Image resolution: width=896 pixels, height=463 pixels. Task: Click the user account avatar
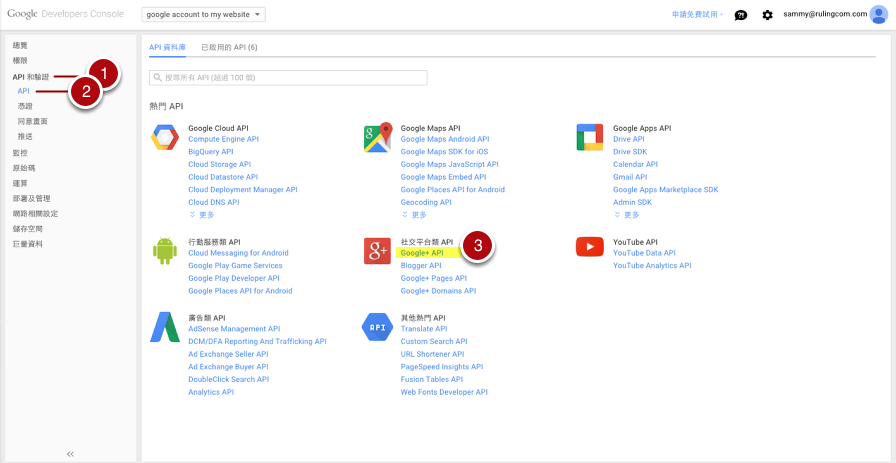point(878,15)
